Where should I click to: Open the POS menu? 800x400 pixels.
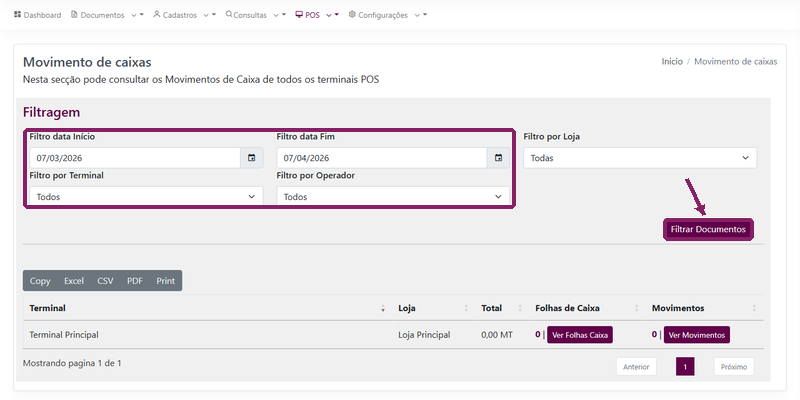tap(317, 15)
